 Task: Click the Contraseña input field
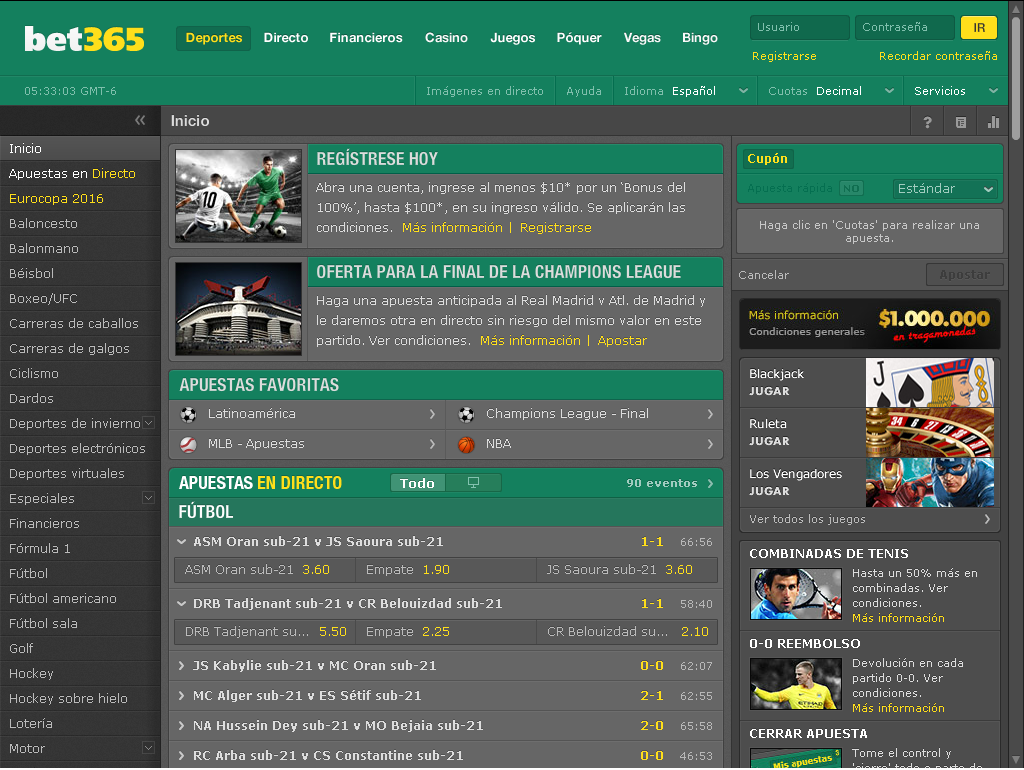[904, 27]
